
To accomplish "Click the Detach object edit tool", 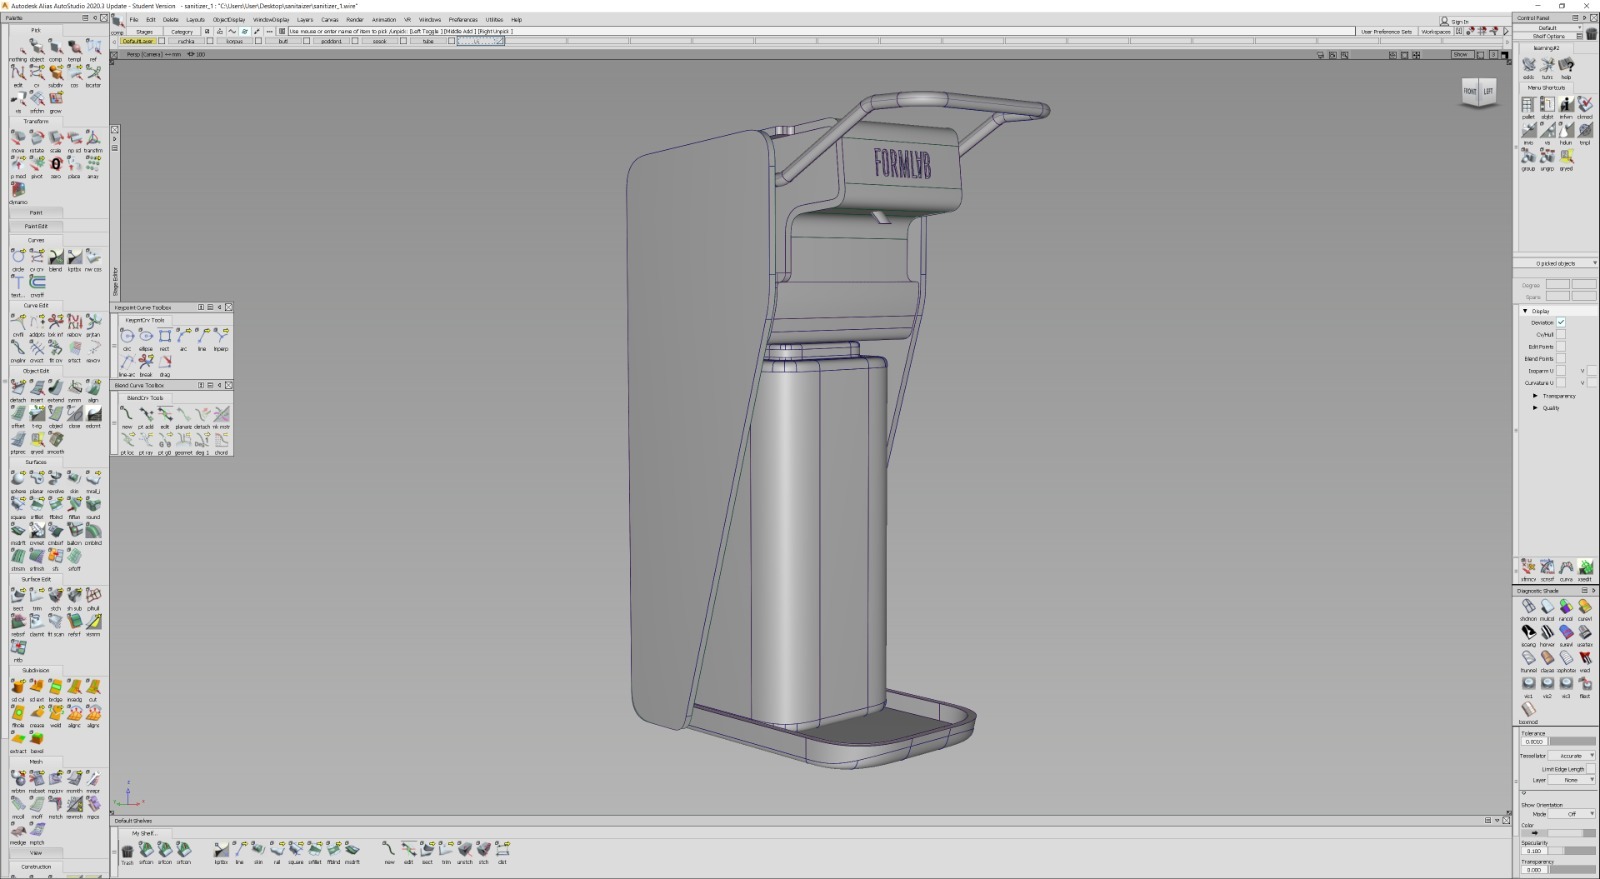I will pos(18,388).
